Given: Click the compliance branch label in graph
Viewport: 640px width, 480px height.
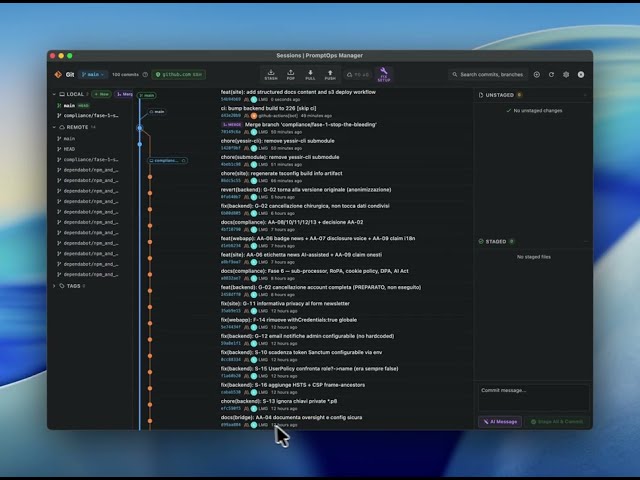Looking at the screenshot, I should [168, 160].
